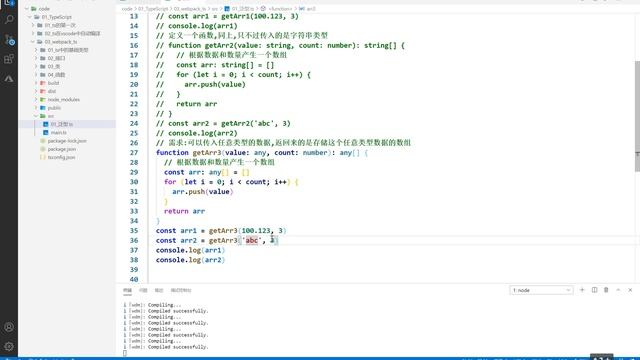
Task: Expand the node_modules folder
Action: 36,100
